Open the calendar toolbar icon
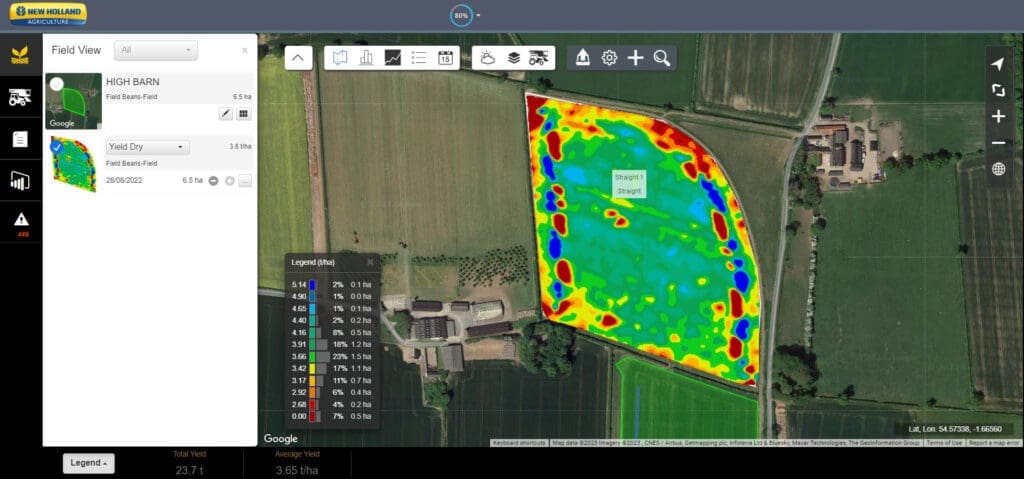This screenshot has height=479, width=1024. pyautogui.click(x=445, y=58)
